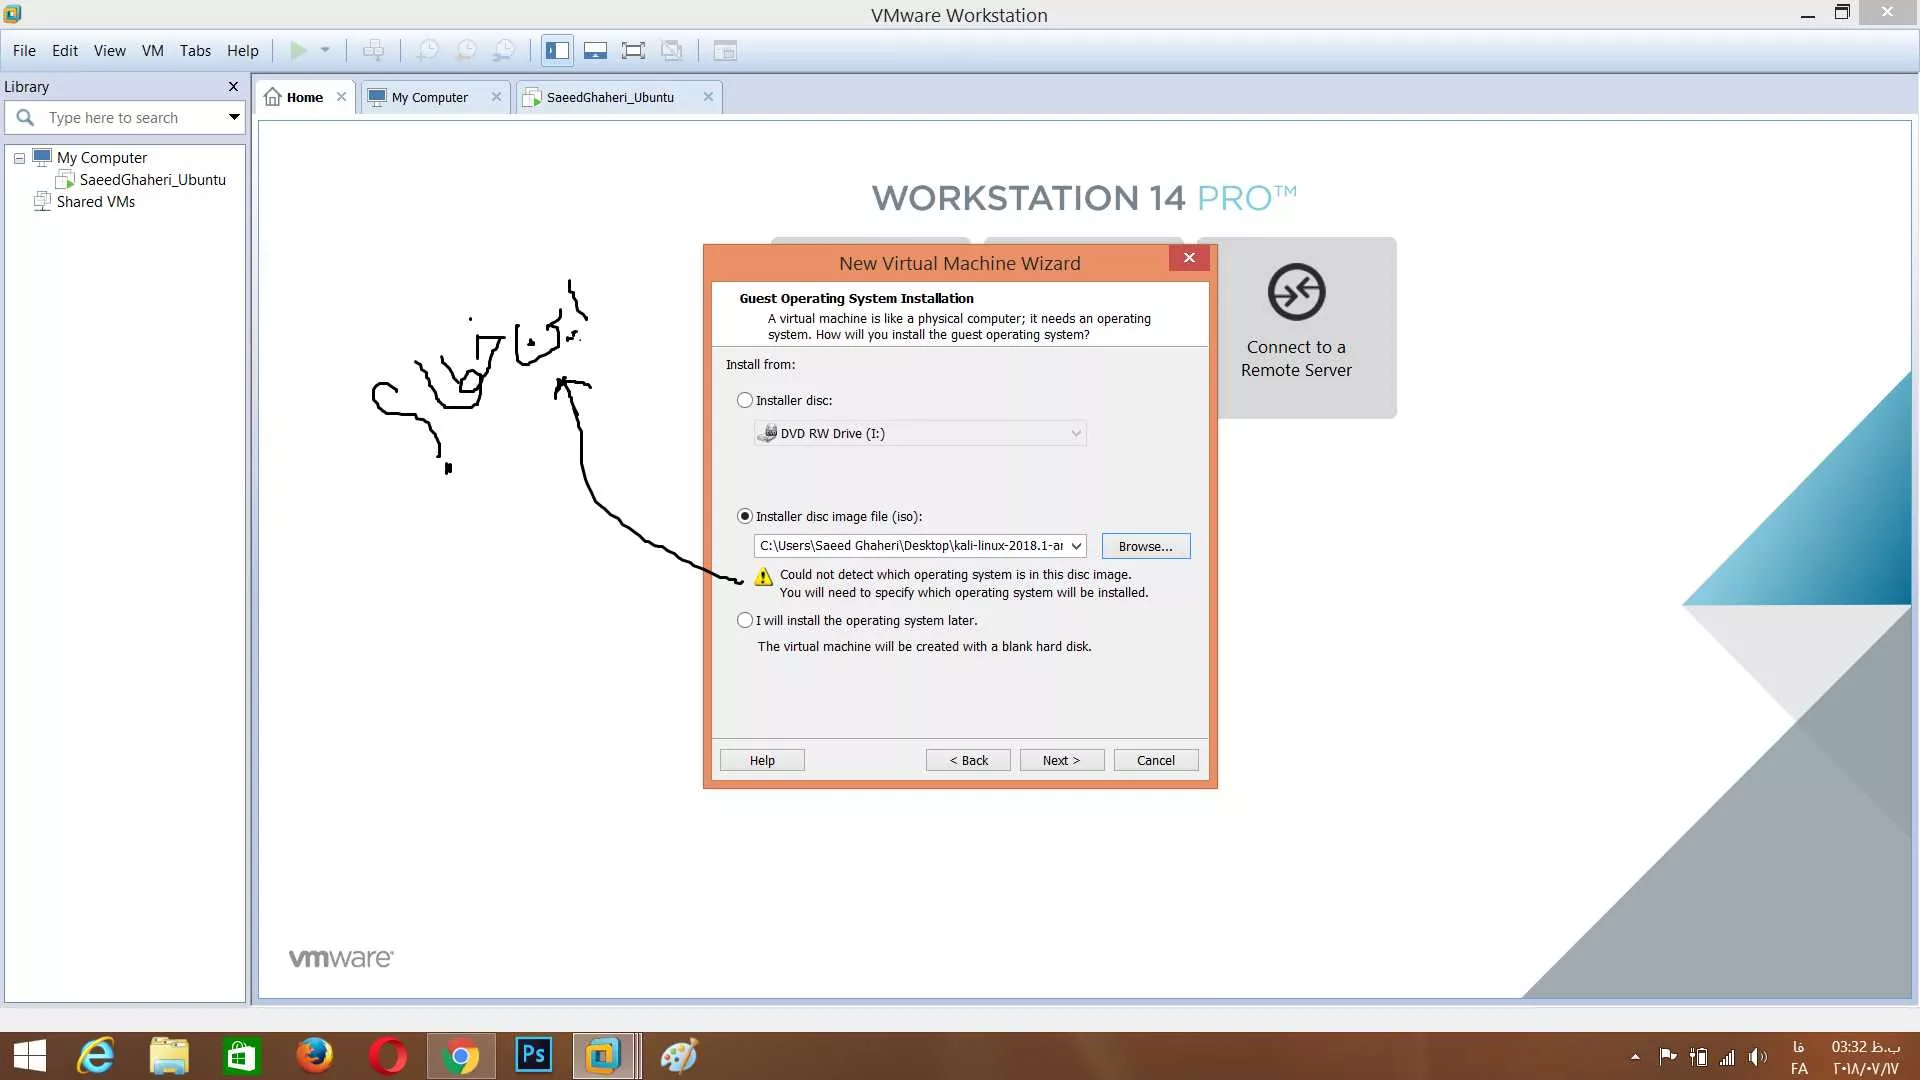Launch Firefox from the taskbar
Image resolution: width=1920 pixels, height=1080 pixels.
[315, 1056]
